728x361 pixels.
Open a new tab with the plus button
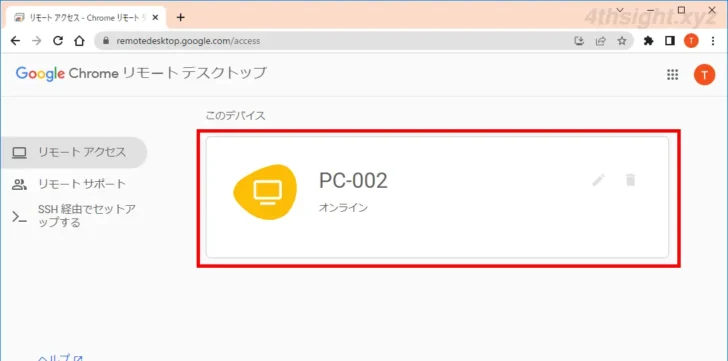click(x=181, y=17)
